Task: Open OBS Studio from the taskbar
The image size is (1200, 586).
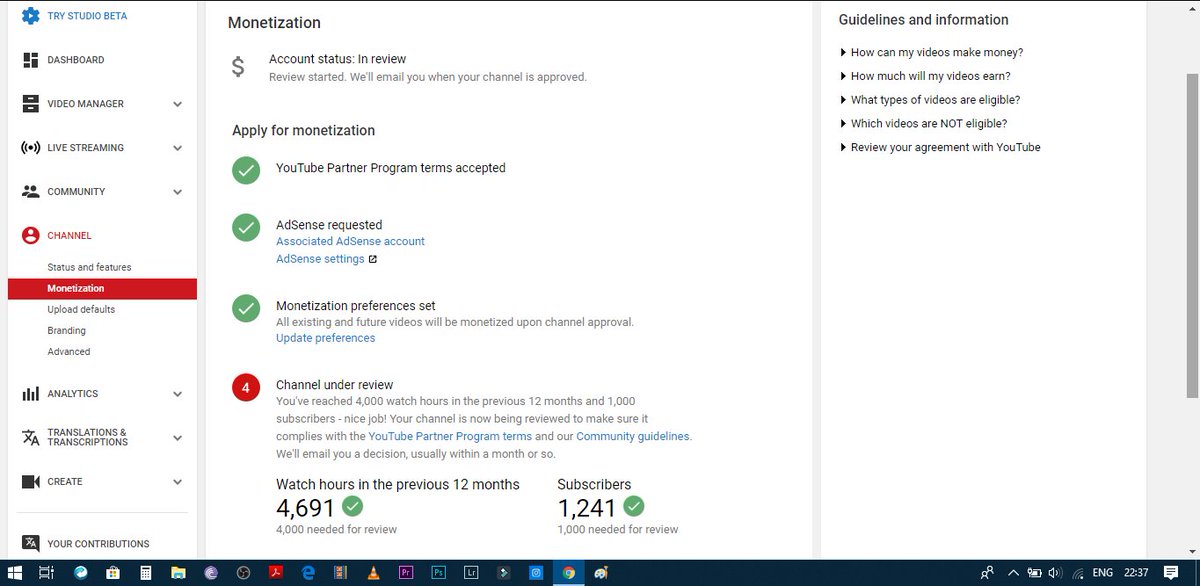Action: click(x=243, y=573)
